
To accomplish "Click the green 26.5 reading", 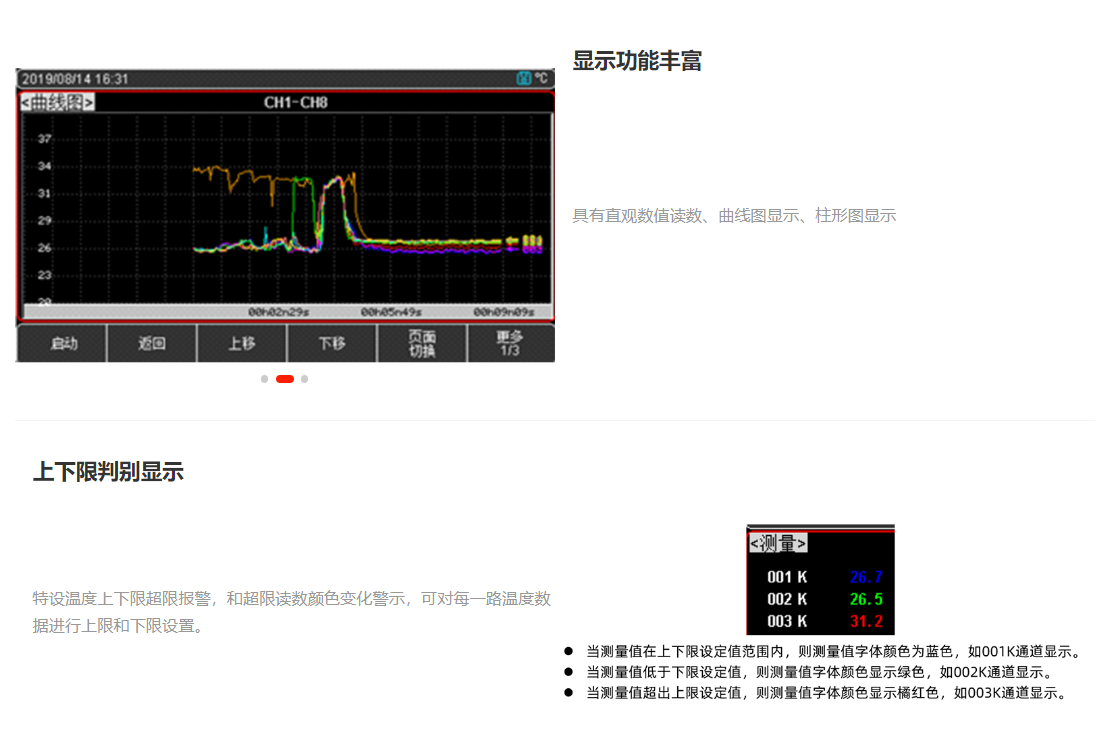I will pyautogui.click(x=866, y=600).
